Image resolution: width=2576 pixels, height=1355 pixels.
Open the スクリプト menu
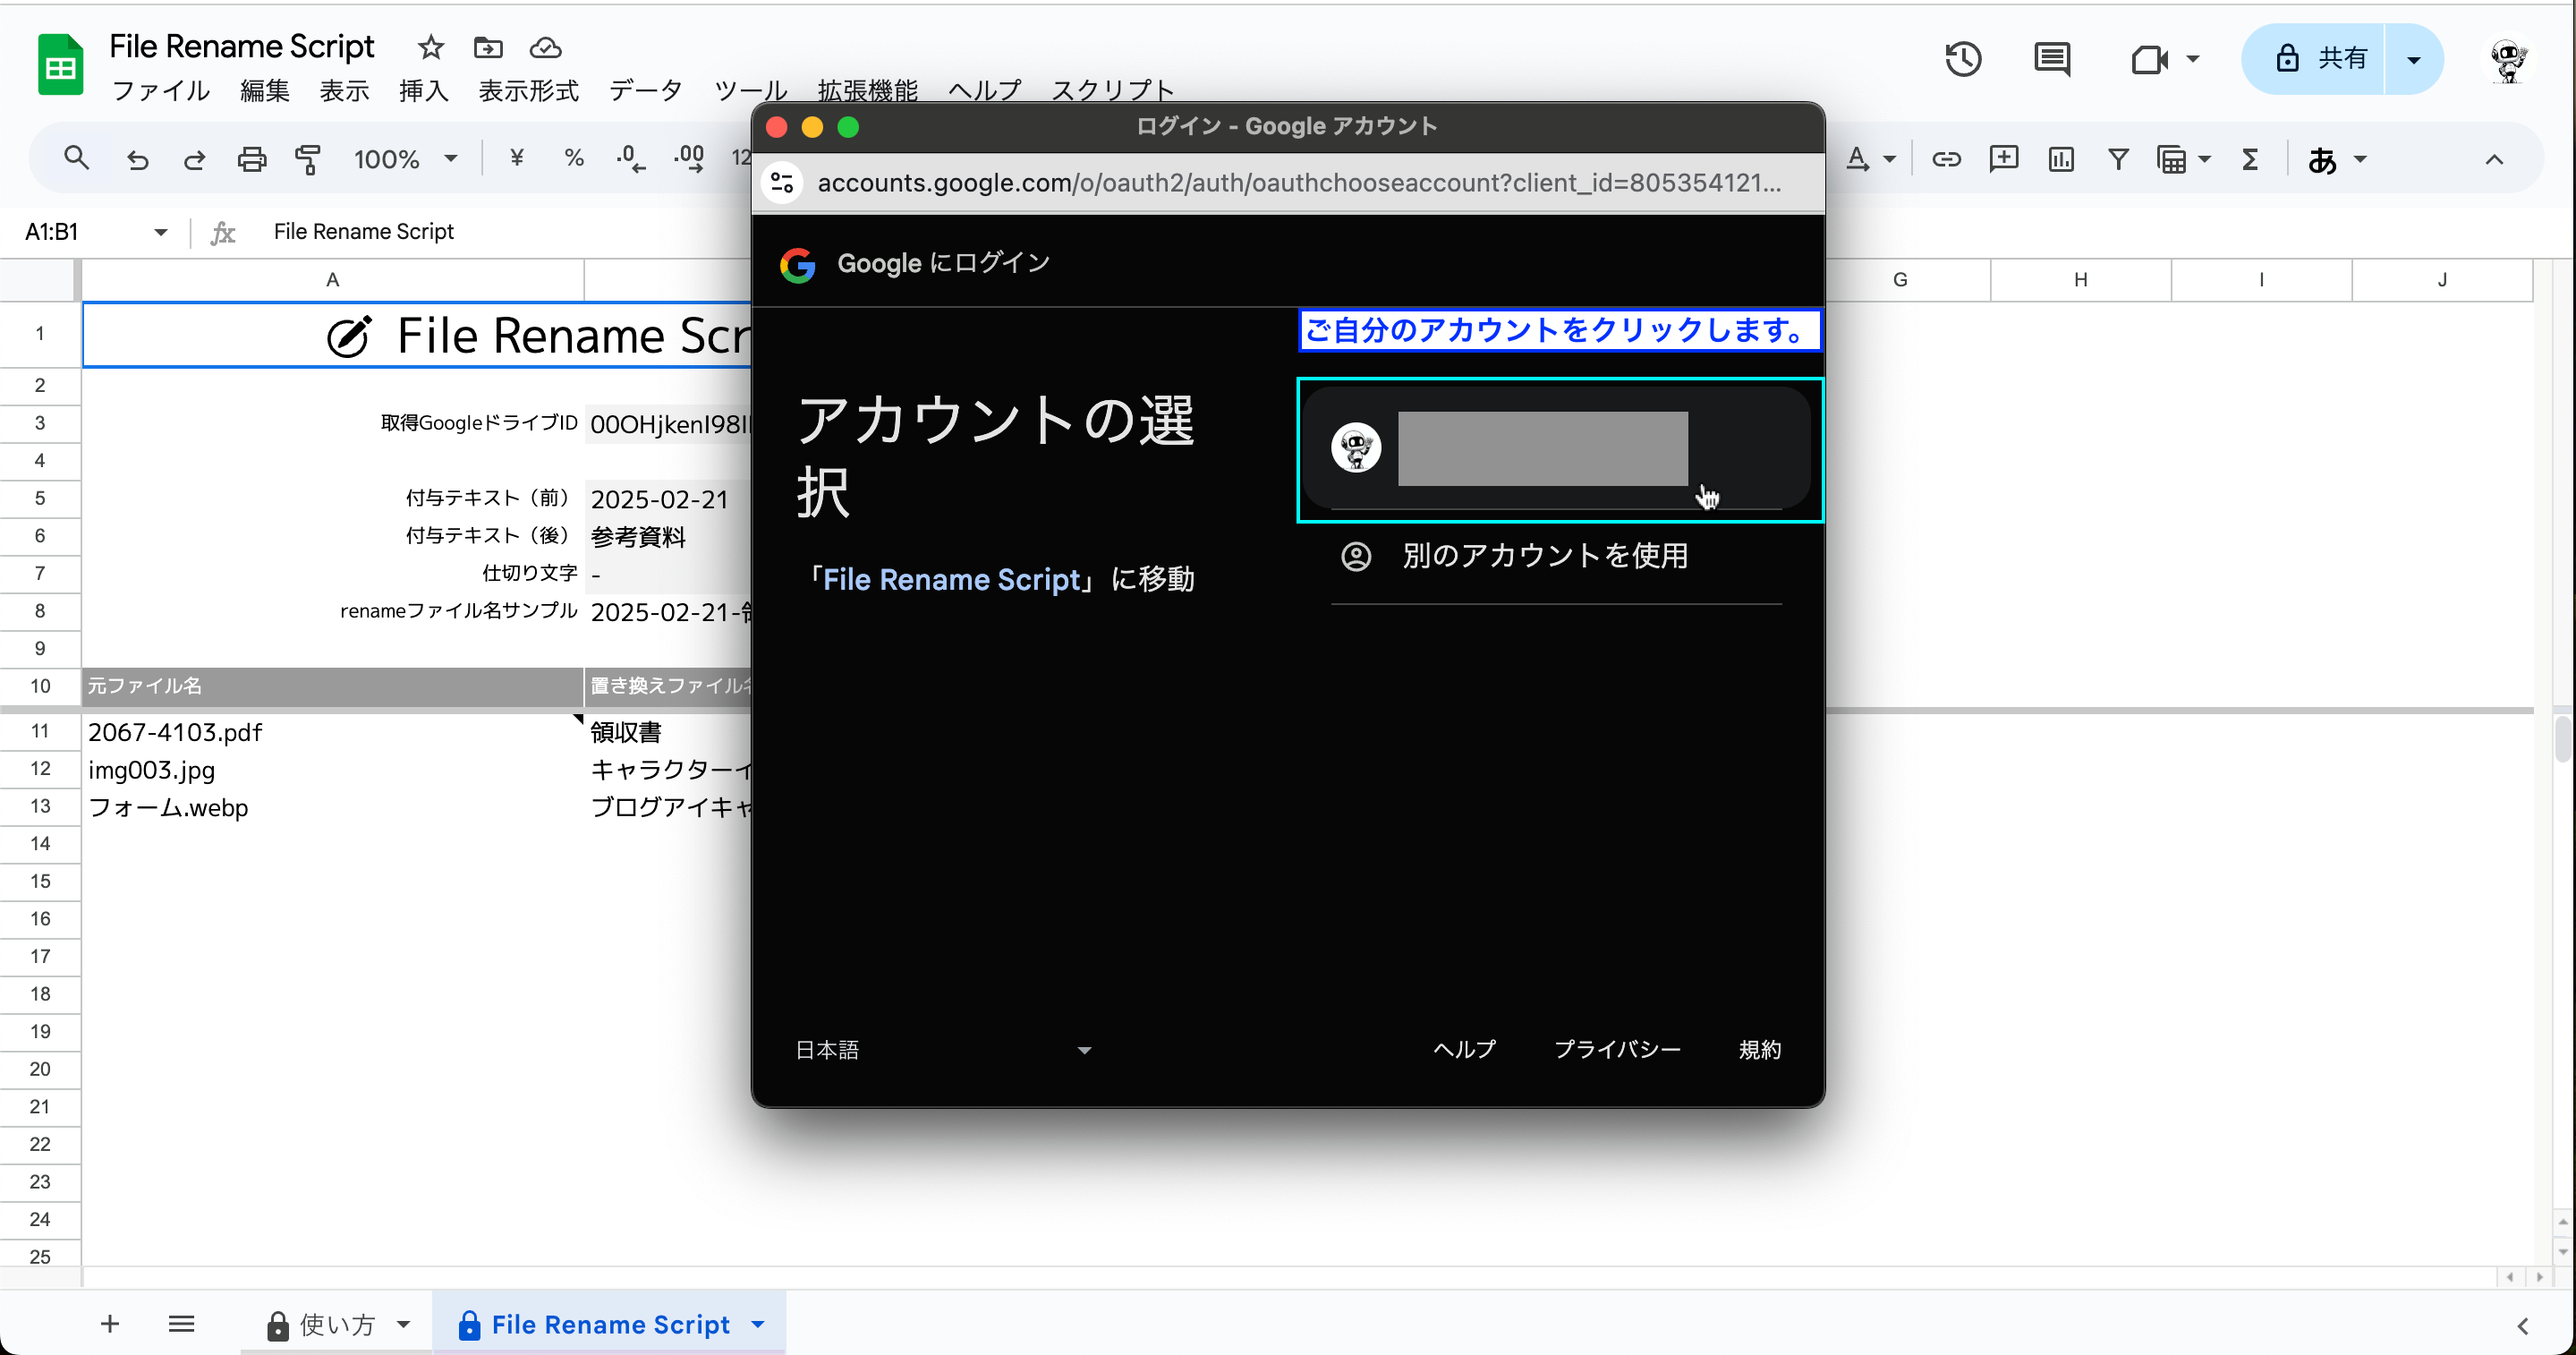point(1112,91)
